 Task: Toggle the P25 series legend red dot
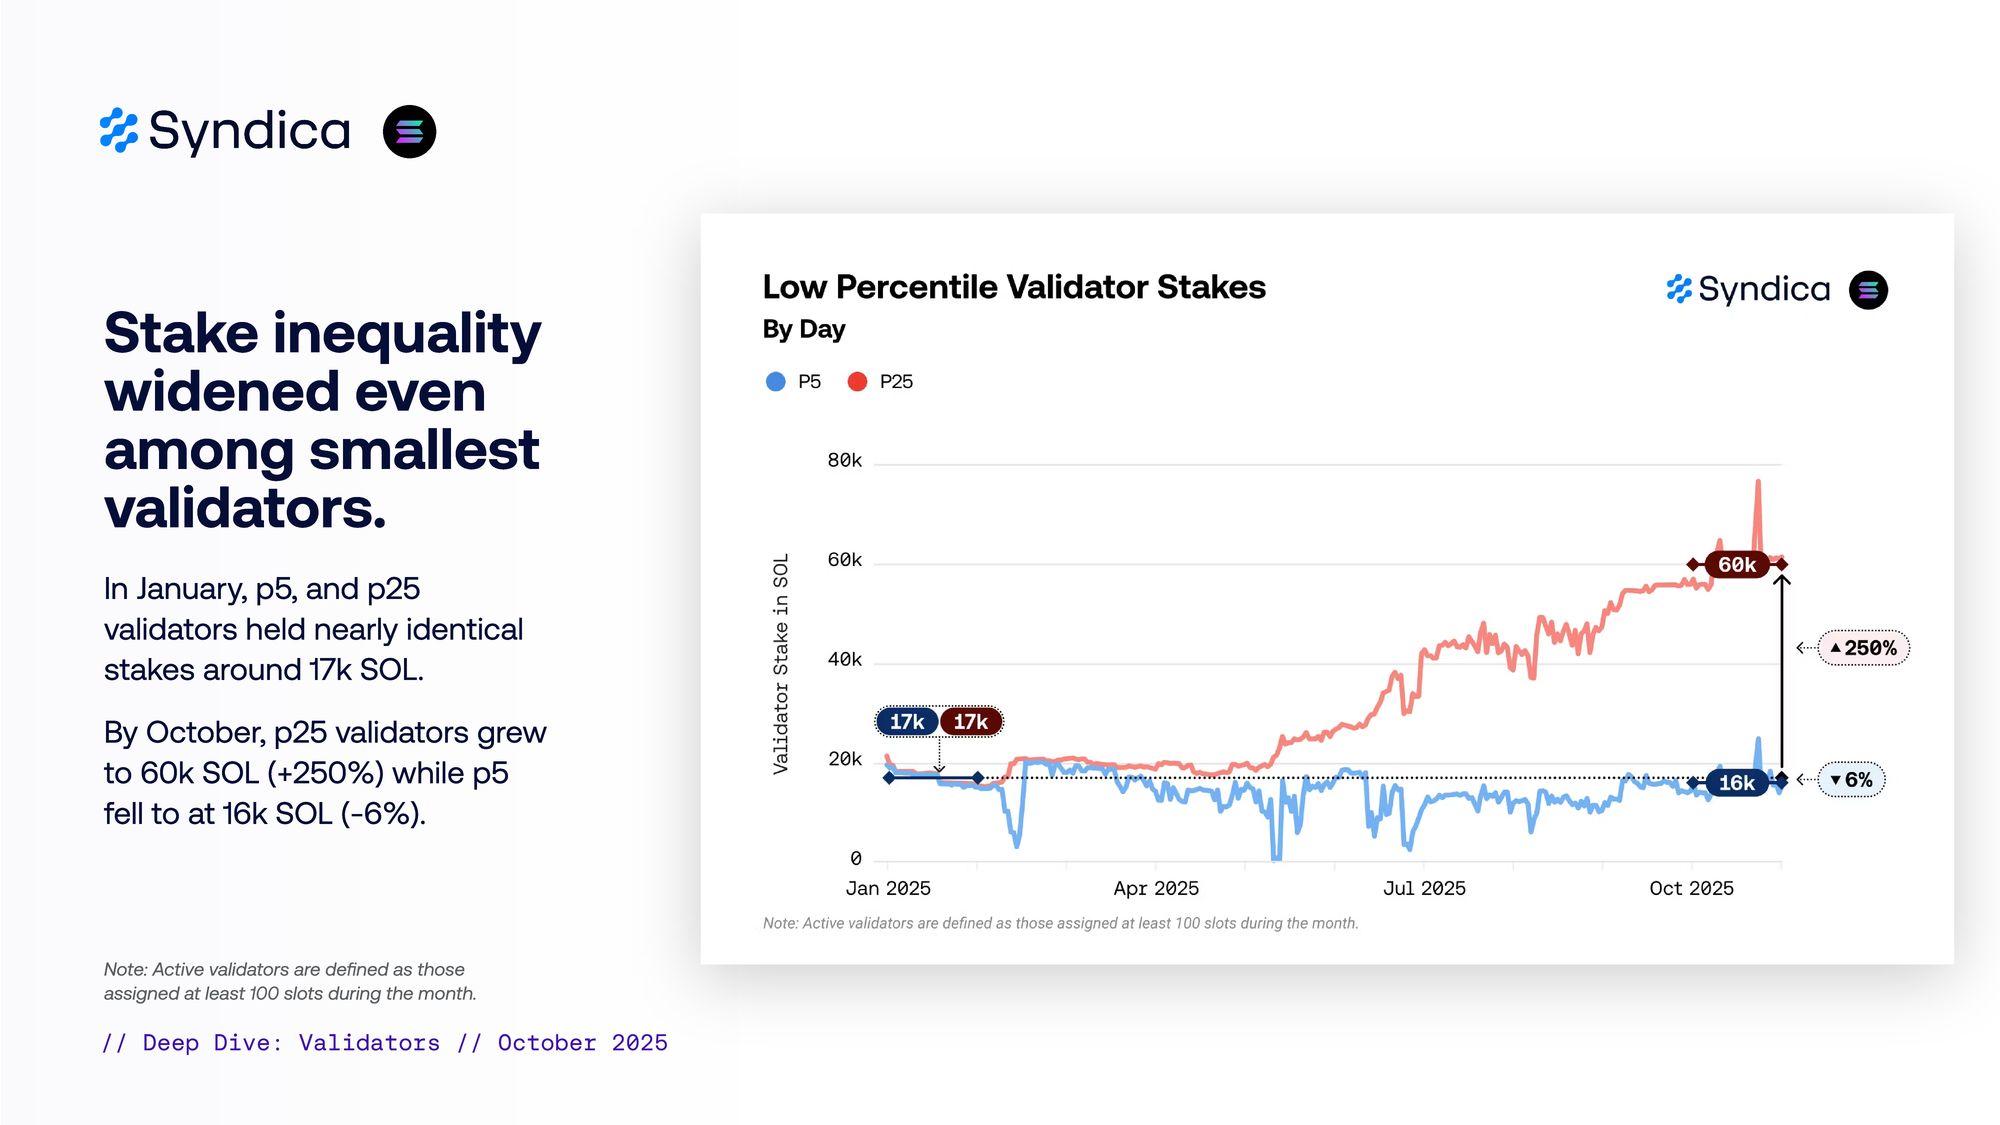coord(857,382)
